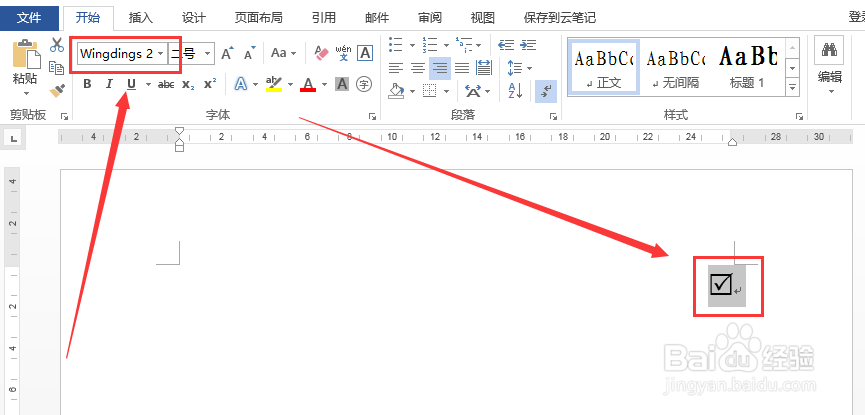This screenshot has height=415, width=865.
Task: Insert enclosed character (circled 字)
Action: pyautogui.click(x=364, y=84)
